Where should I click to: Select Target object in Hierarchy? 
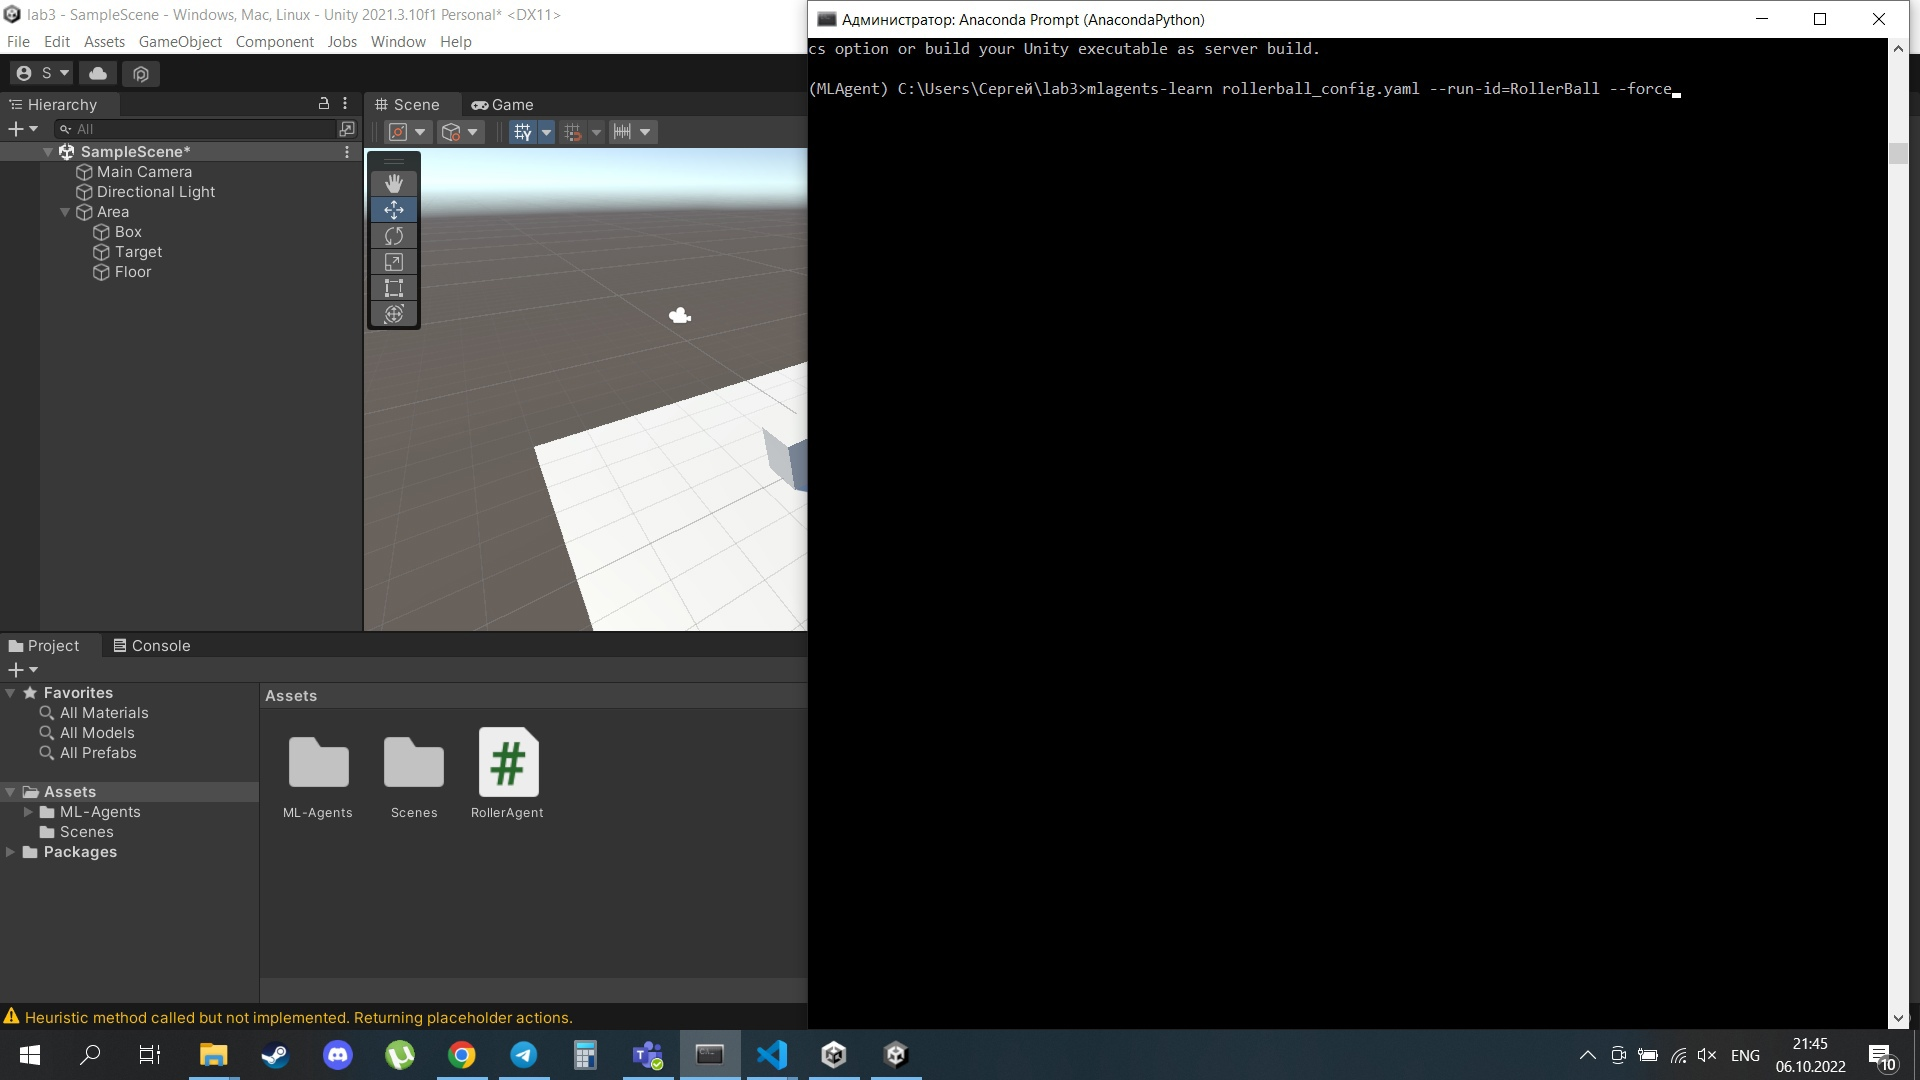138,252
